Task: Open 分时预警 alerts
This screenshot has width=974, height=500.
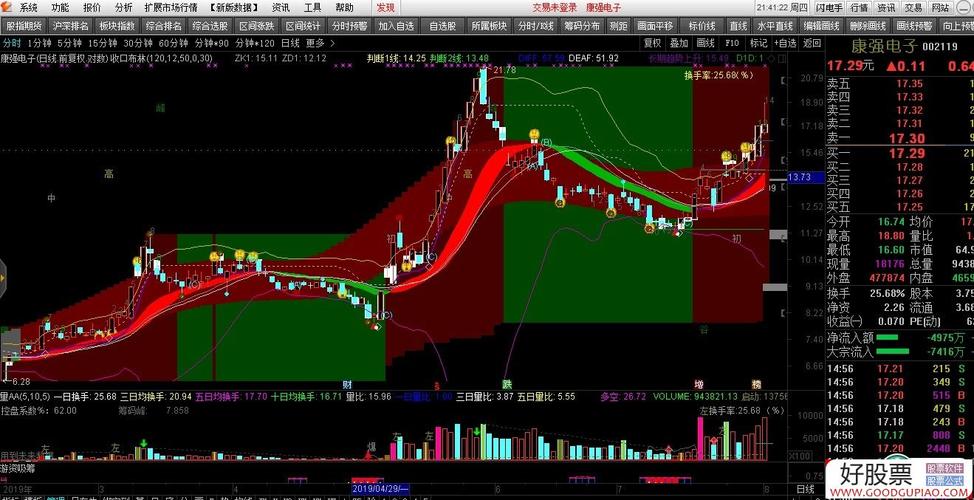Action: tap(349, 26)
